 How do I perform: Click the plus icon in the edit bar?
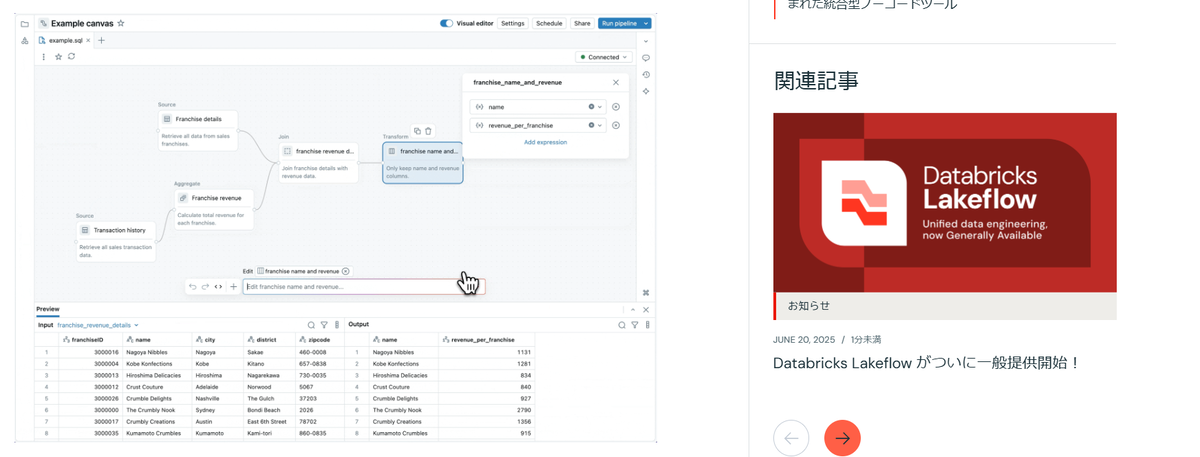point(234,287)
